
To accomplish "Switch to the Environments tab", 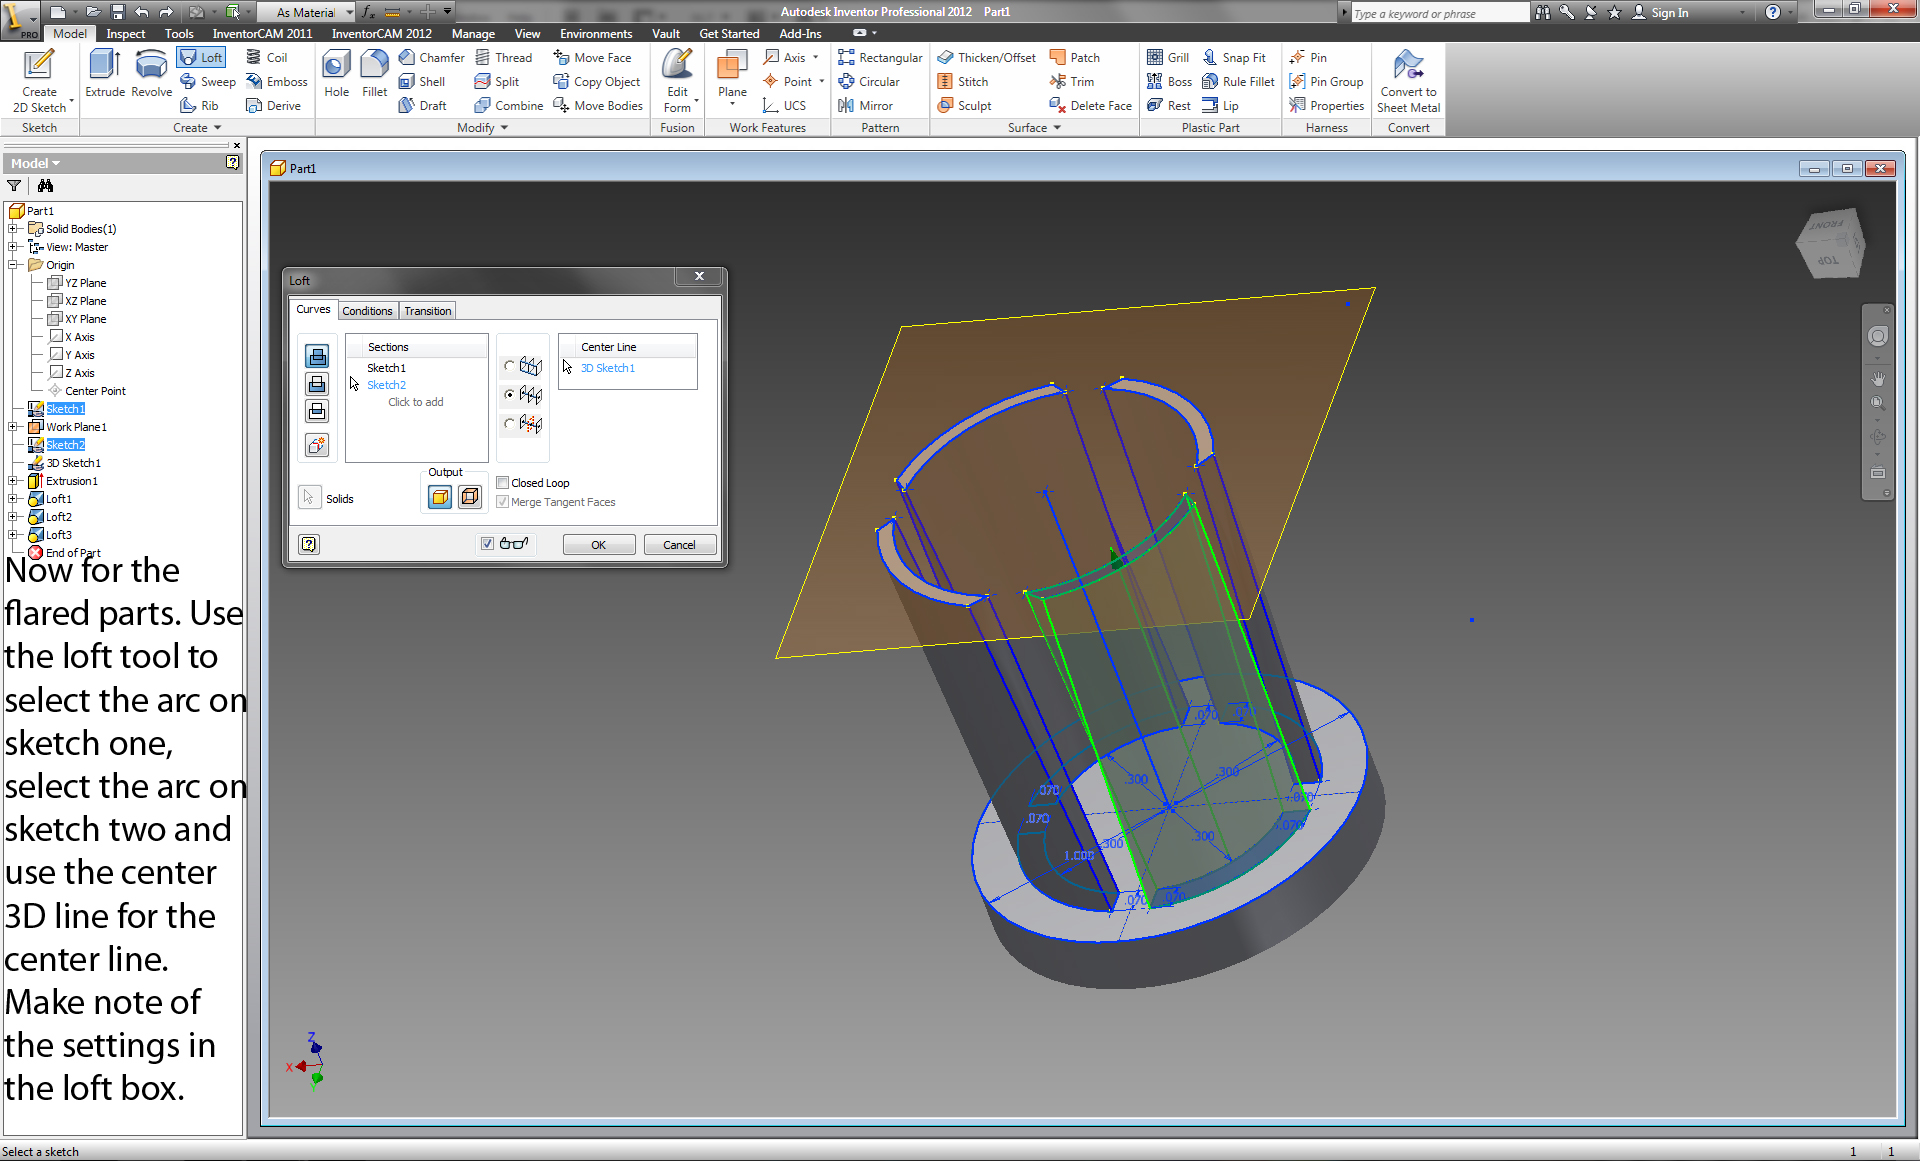I will coord(596,34).
